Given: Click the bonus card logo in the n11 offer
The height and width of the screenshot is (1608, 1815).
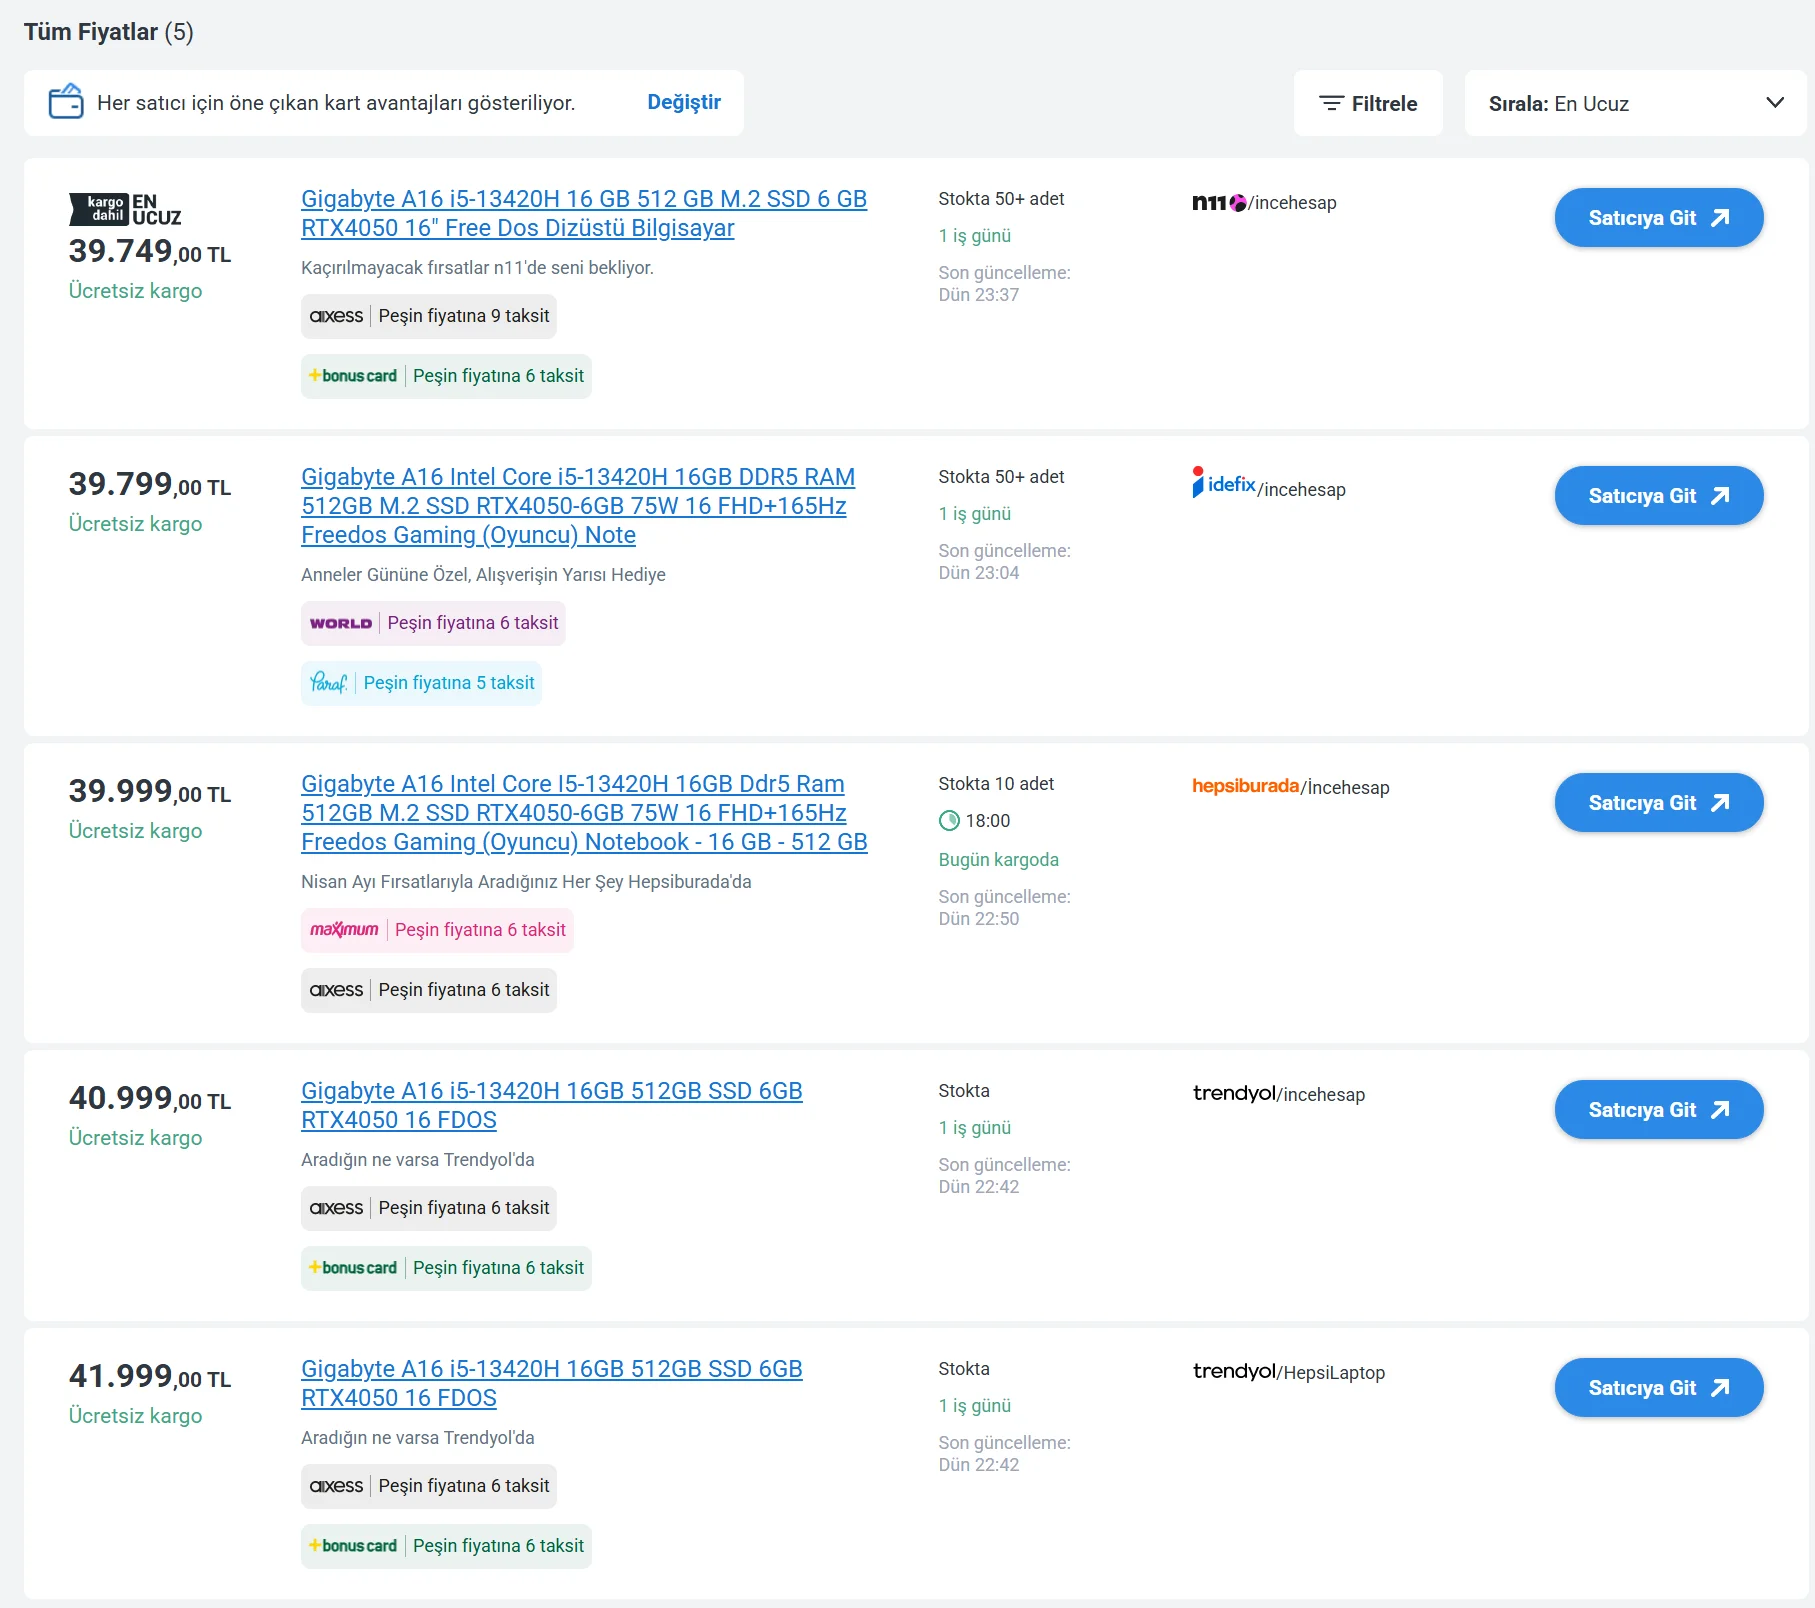Looking at the screenshot, I should [x=353, y=376].
